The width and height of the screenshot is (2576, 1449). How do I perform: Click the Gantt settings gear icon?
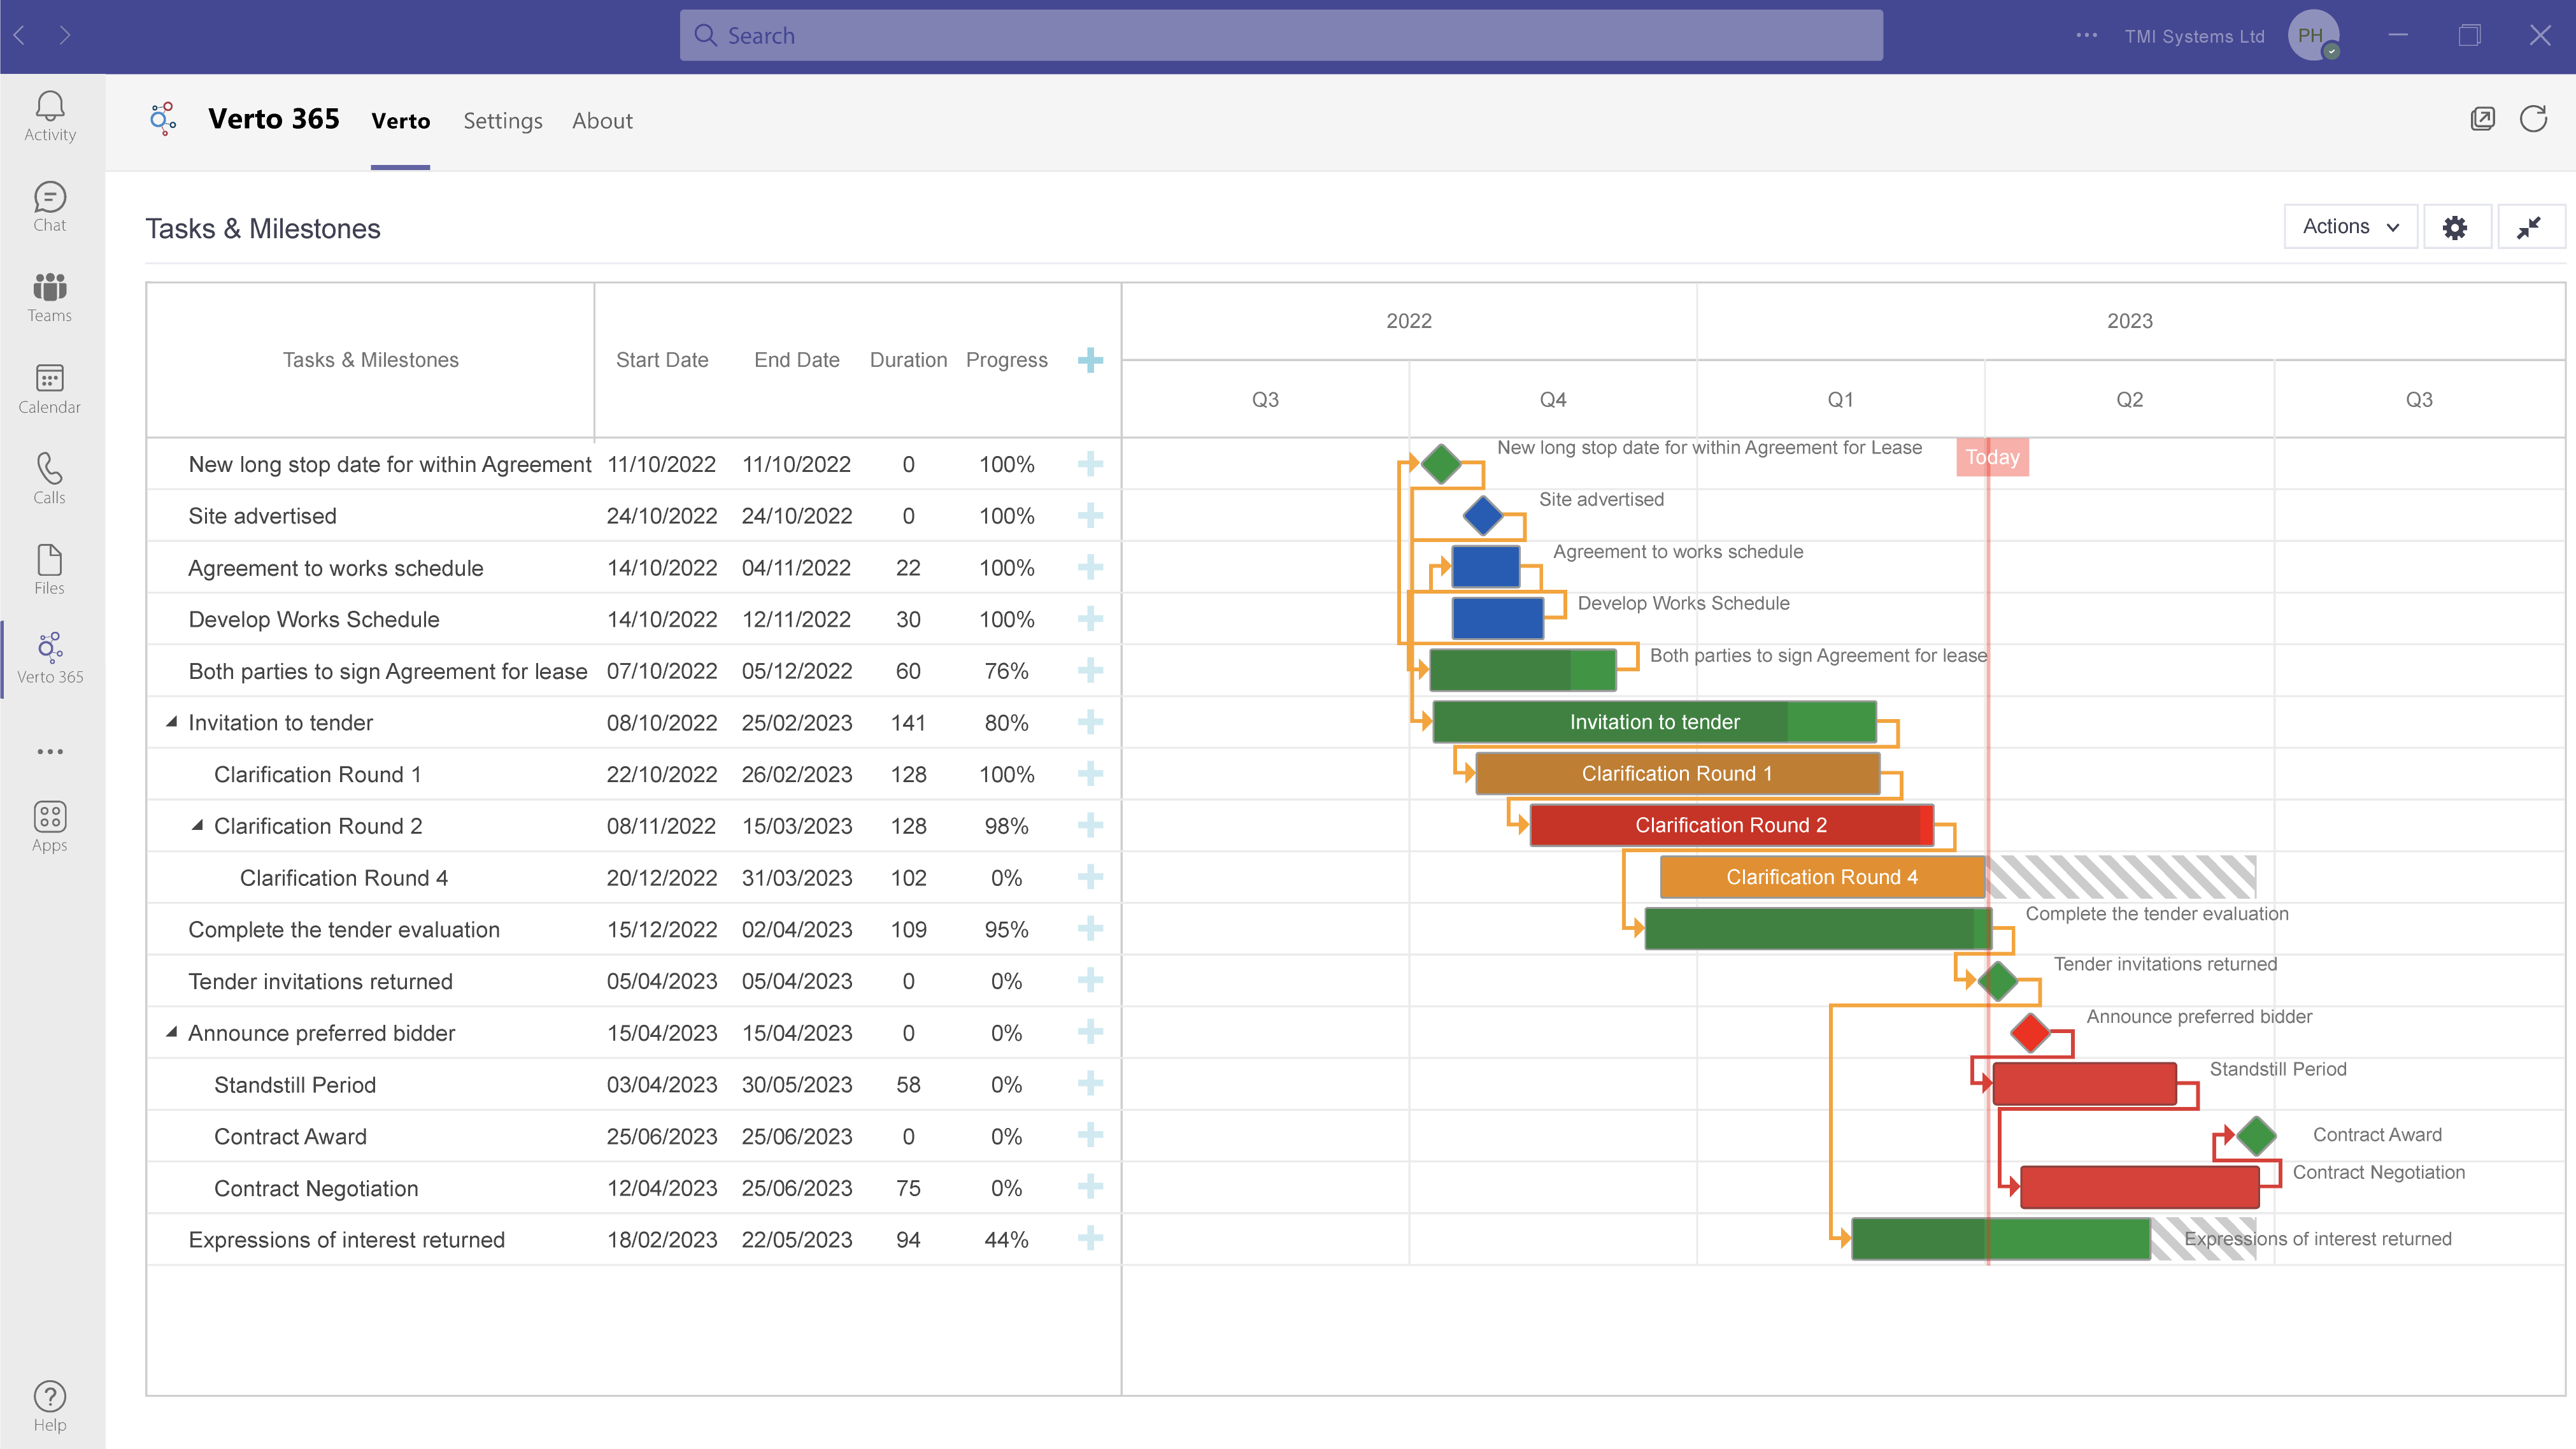[x=2455, y=227]
